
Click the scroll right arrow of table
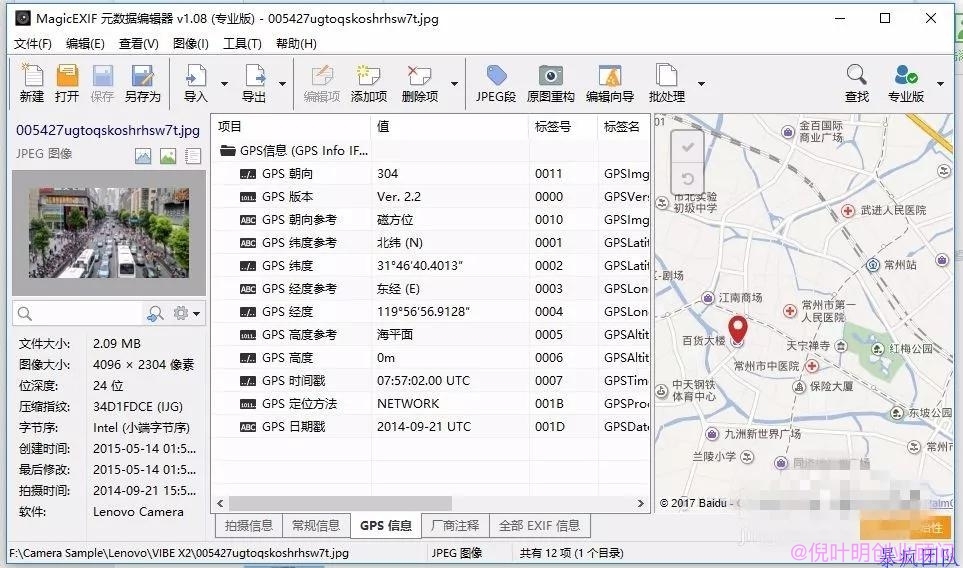pyautogui.click(x=641, y=504)
